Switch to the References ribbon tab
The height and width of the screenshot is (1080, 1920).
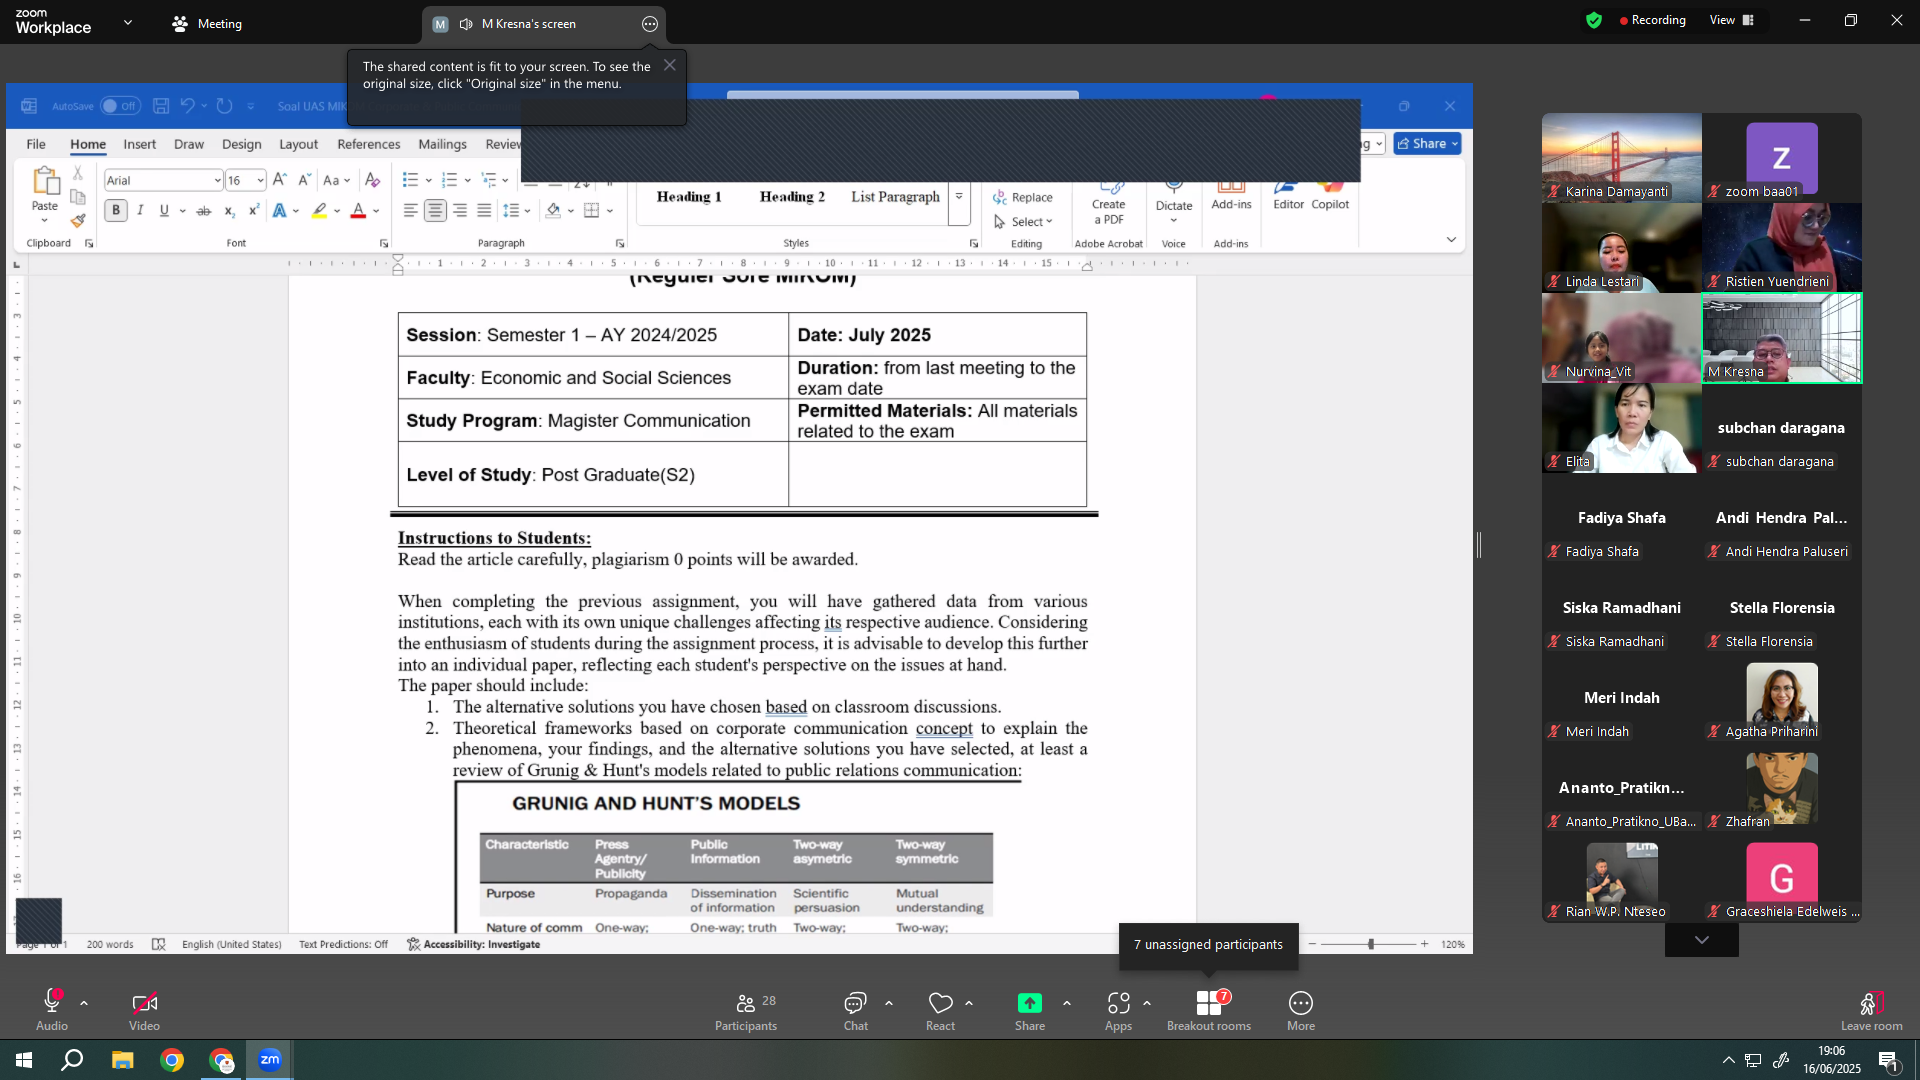pyautogui.click(x=368, y=144)
